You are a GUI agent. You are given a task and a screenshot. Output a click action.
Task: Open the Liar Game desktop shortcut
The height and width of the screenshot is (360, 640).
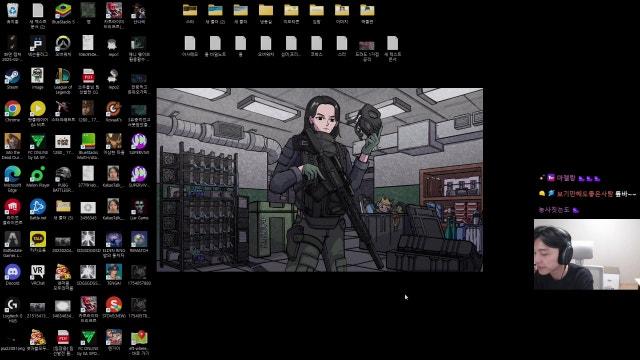coord(139,209)
